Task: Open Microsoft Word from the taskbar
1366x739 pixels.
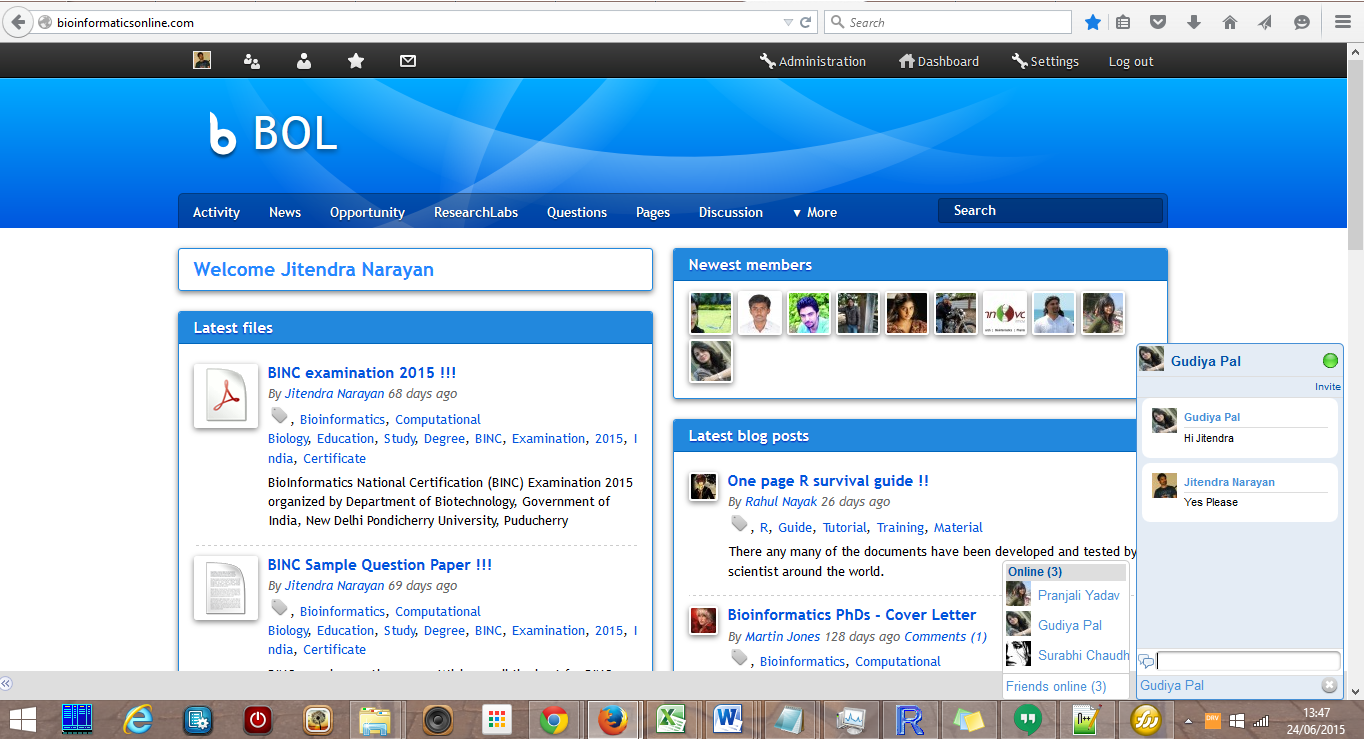Action: click(x=730, y=719)
